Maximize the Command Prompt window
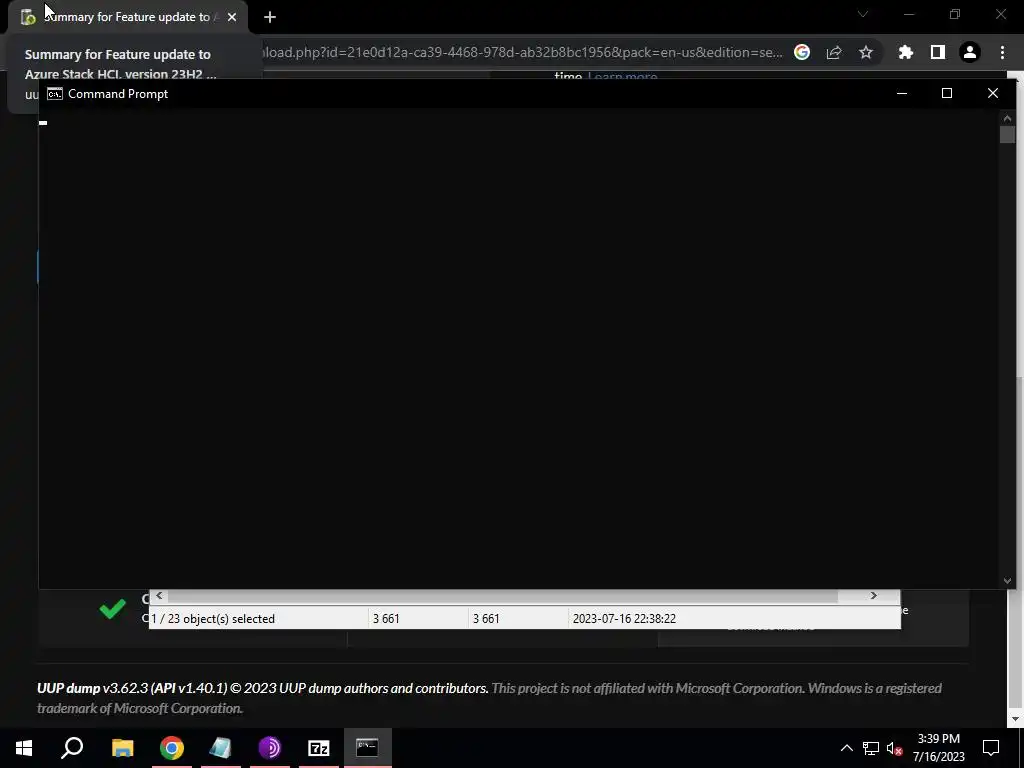Viewport: 1024px width, 768px height. [x=947, y=93]
